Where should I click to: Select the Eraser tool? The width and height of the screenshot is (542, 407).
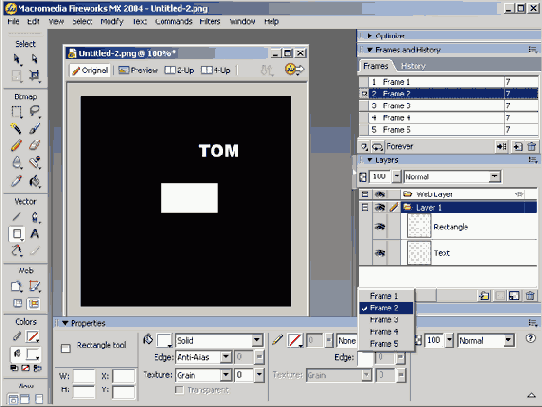[34, 145]
